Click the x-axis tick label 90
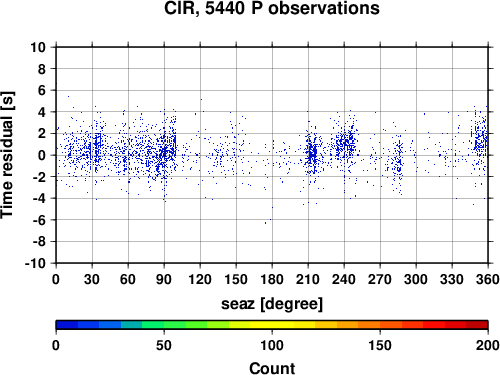500x375 pixels. click(164, 279)
